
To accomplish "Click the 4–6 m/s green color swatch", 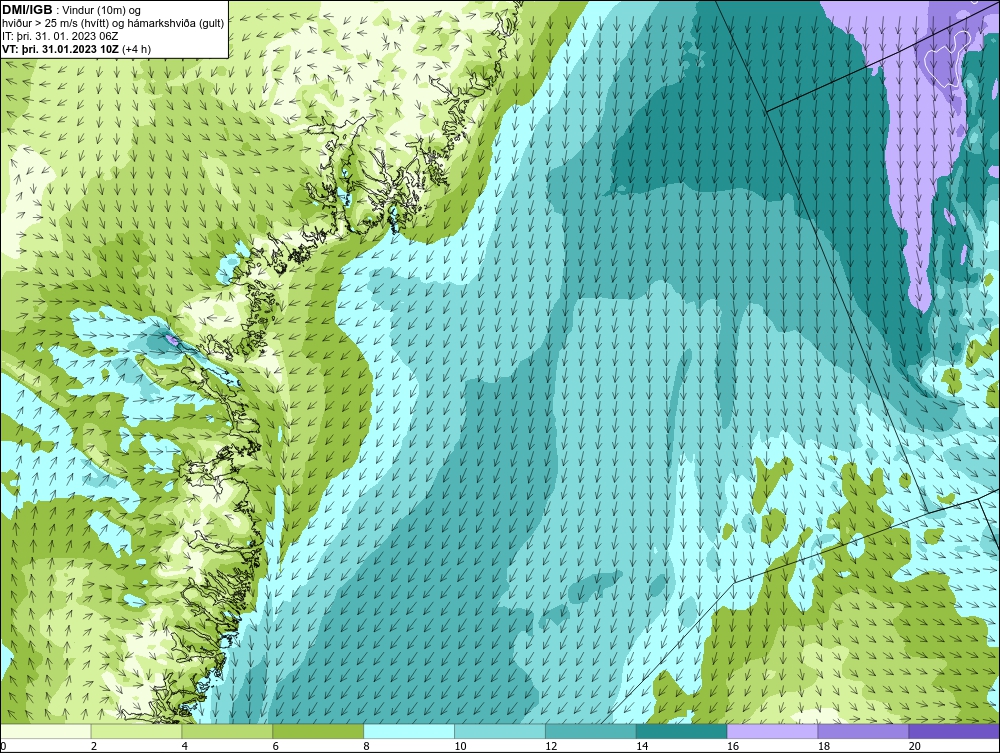I will (227, 731).
